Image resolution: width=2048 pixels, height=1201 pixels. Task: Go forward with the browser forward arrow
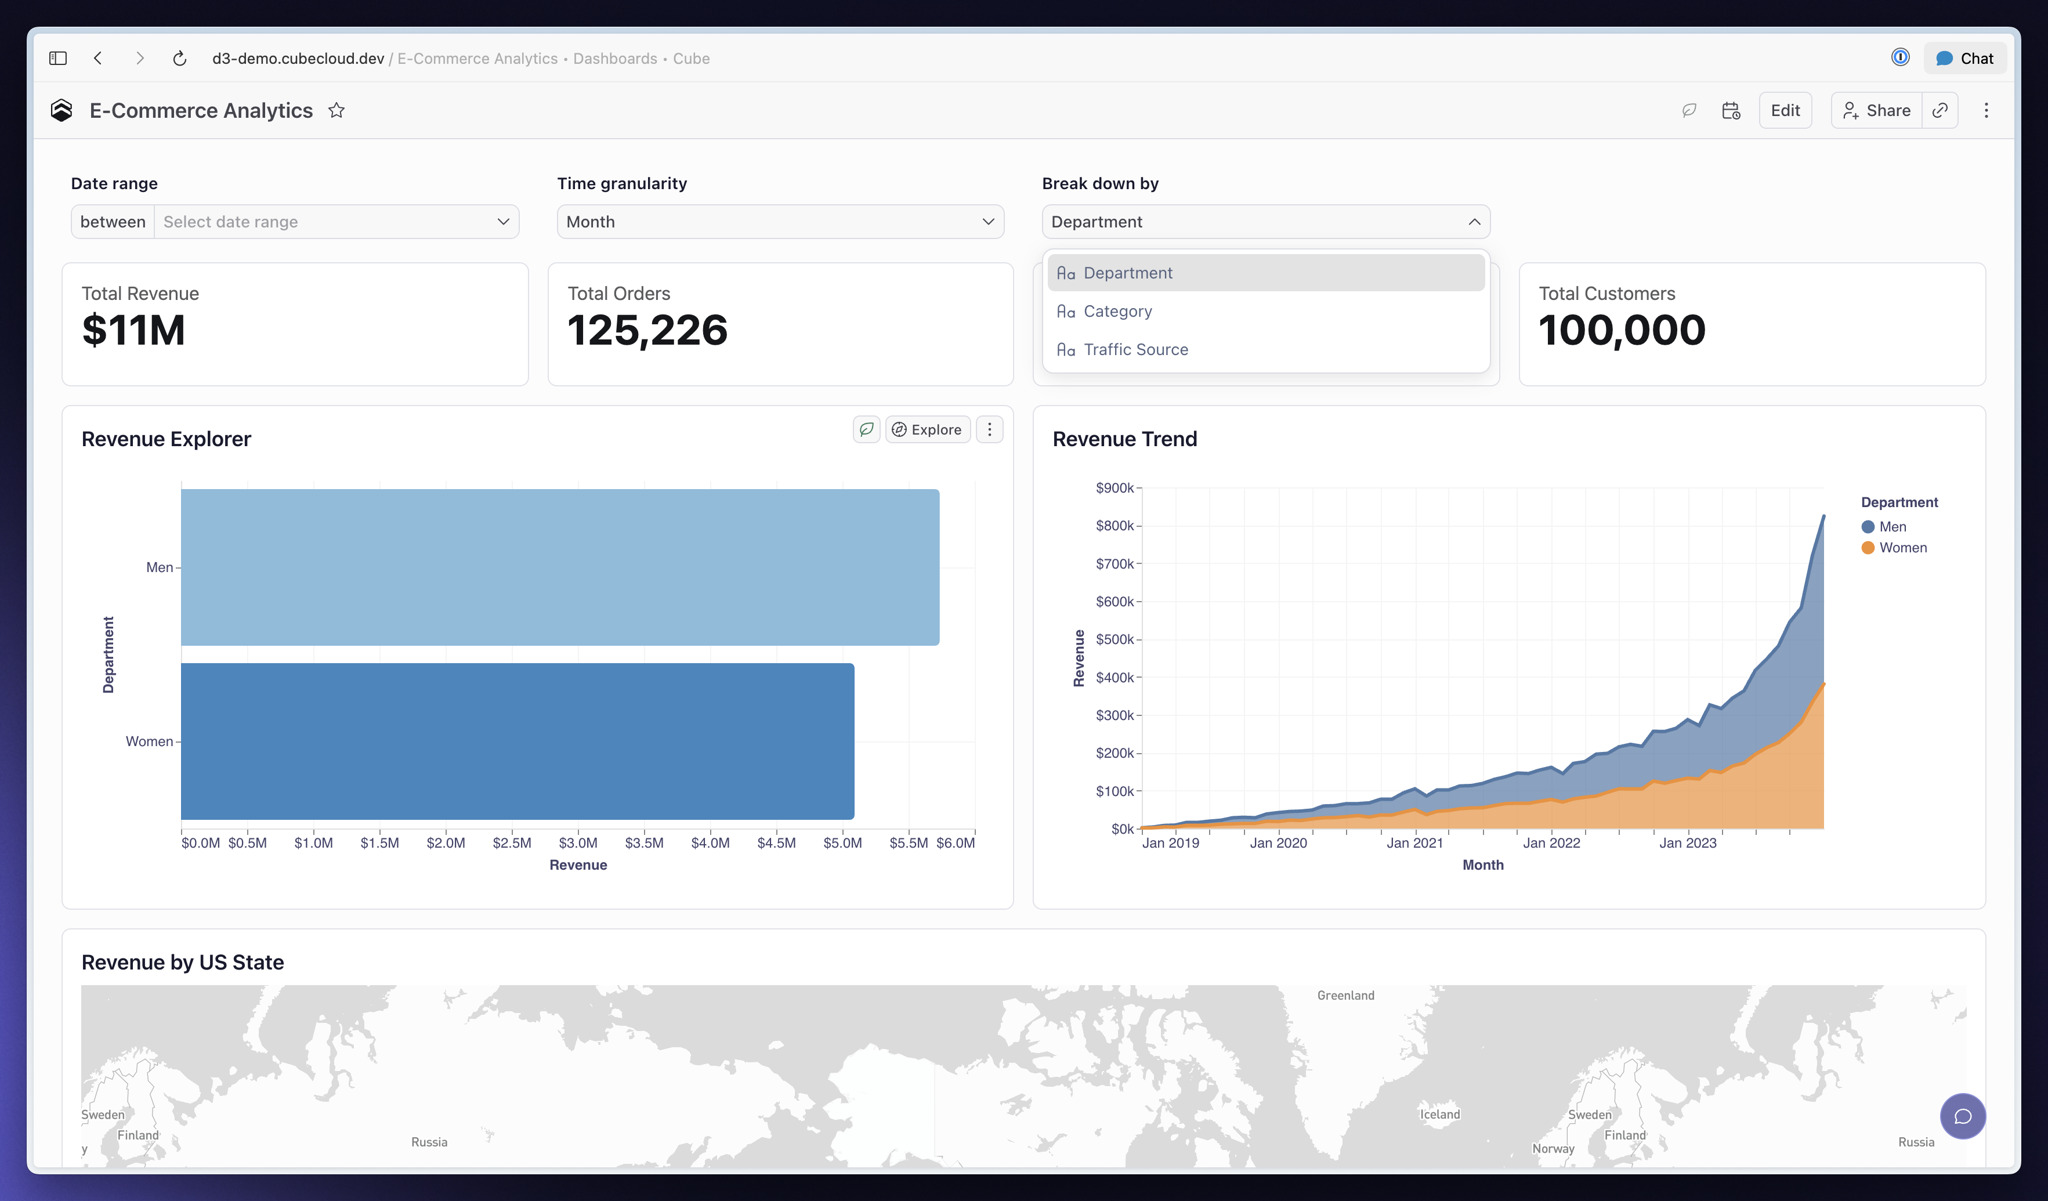click(140, 58)
